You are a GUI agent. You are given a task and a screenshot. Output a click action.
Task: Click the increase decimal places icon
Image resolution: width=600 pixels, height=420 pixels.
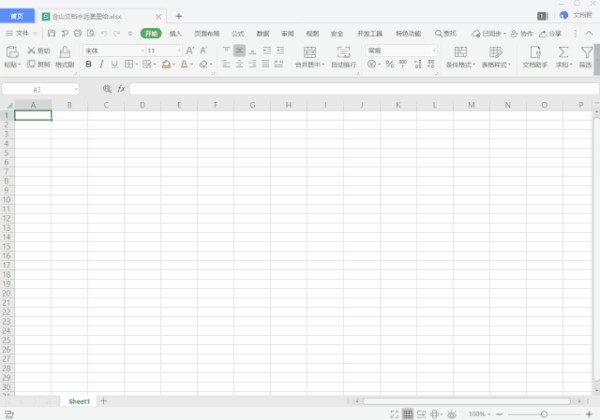click(x=417, y=64)
